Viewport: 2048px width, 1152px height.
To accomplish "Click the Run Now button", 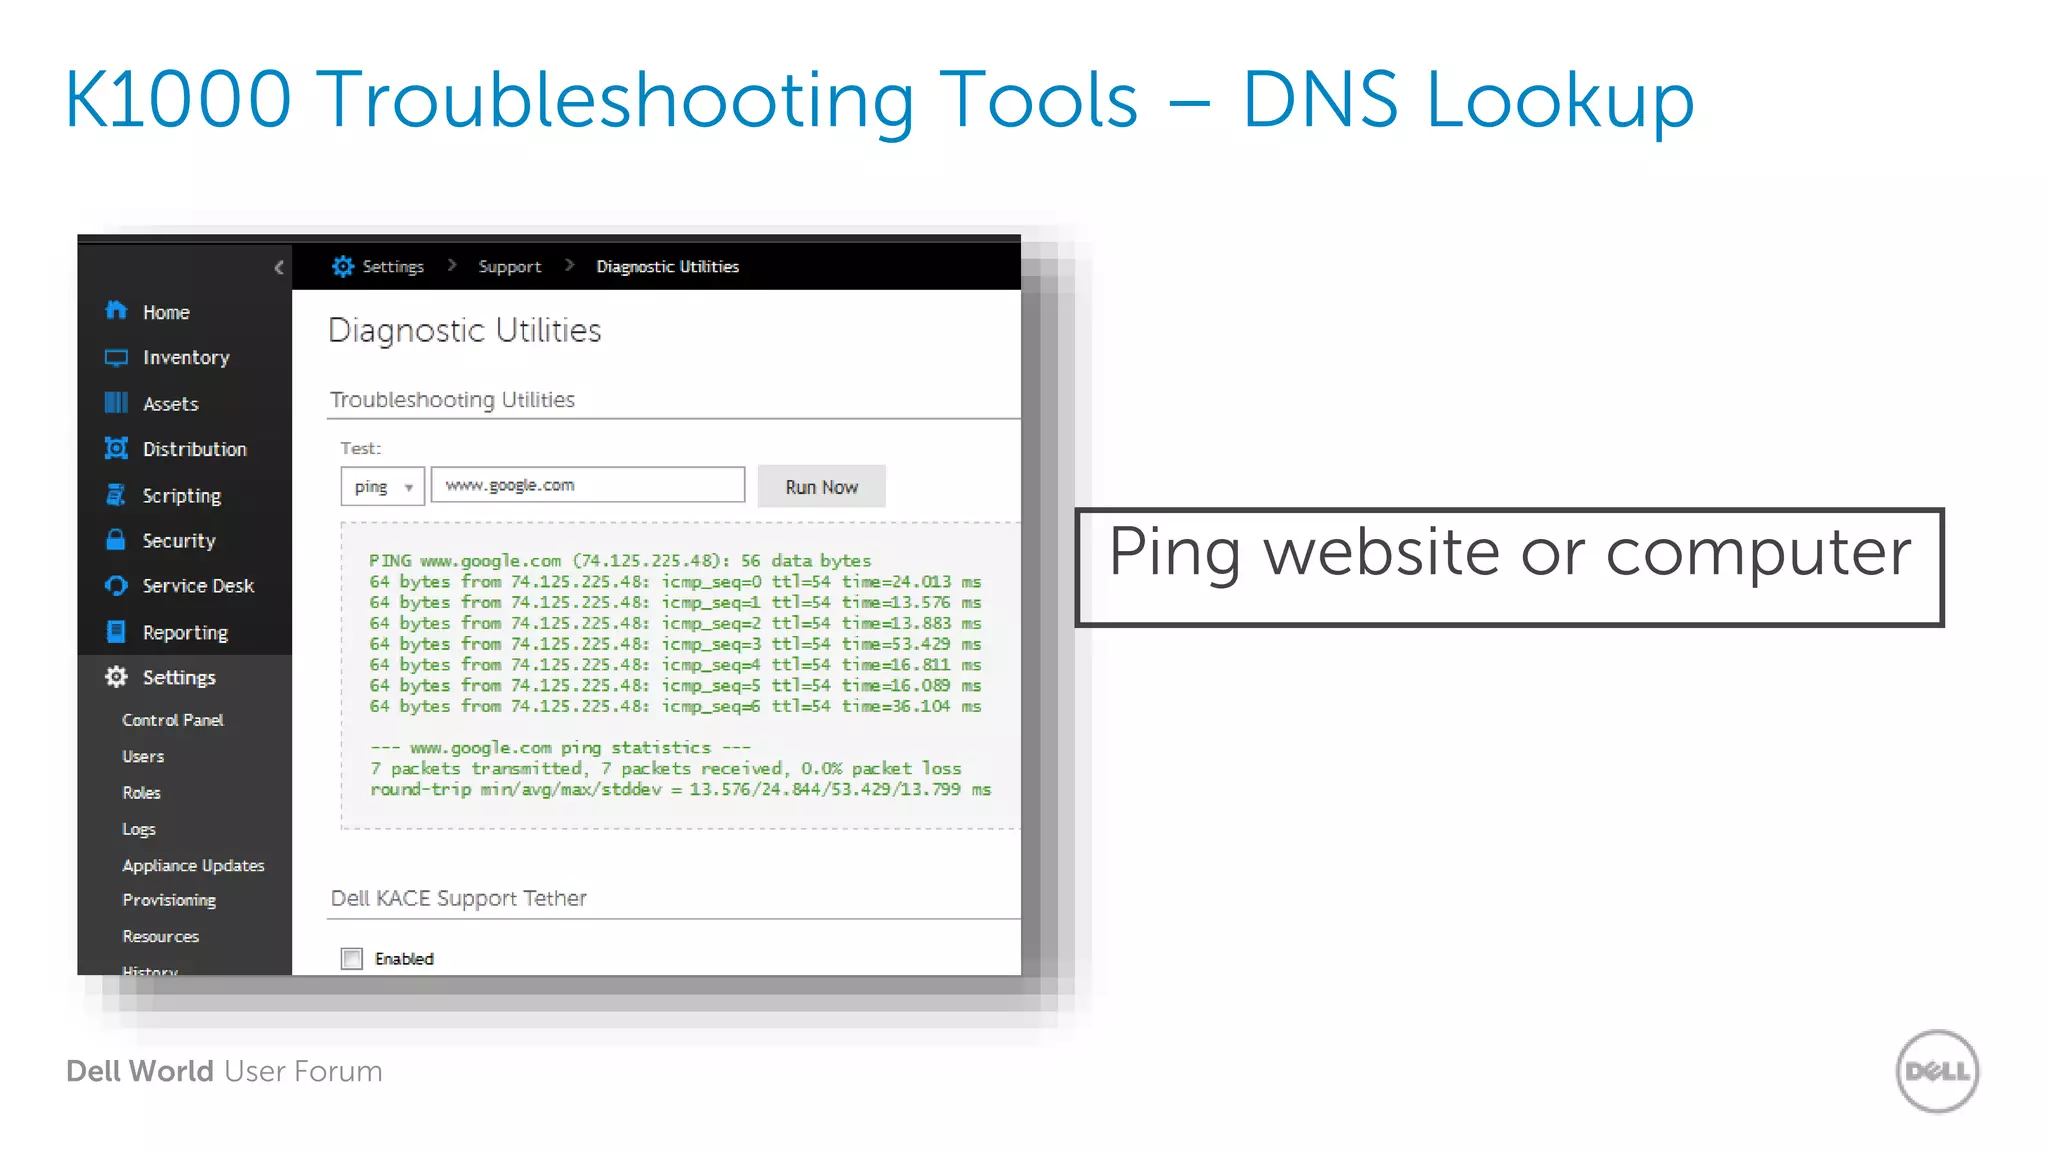I will [821, 486].
